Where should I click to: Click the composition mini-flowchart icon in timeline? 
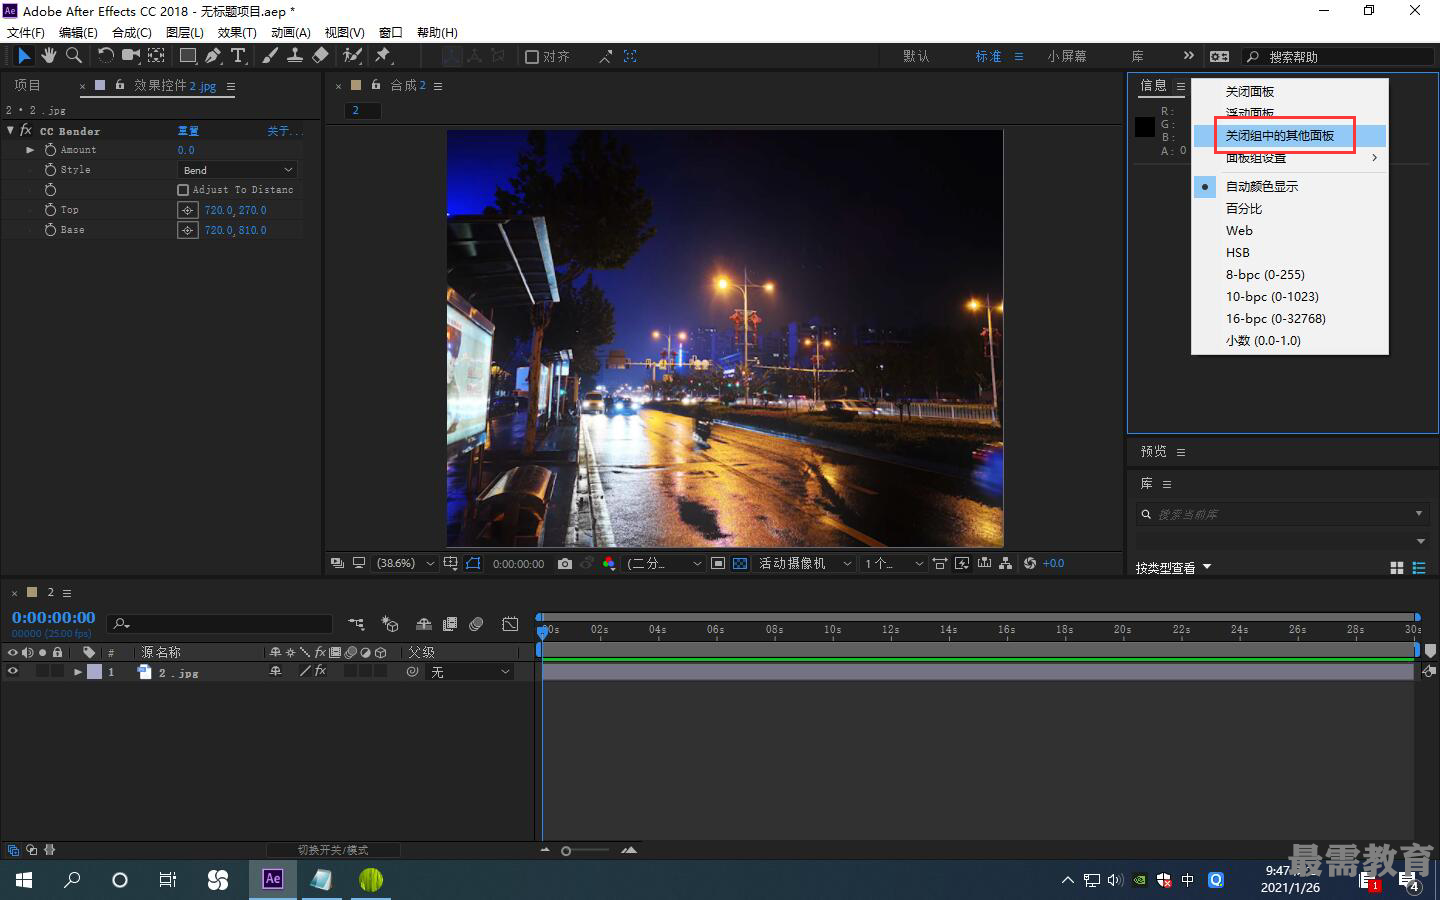coord(356,624)
